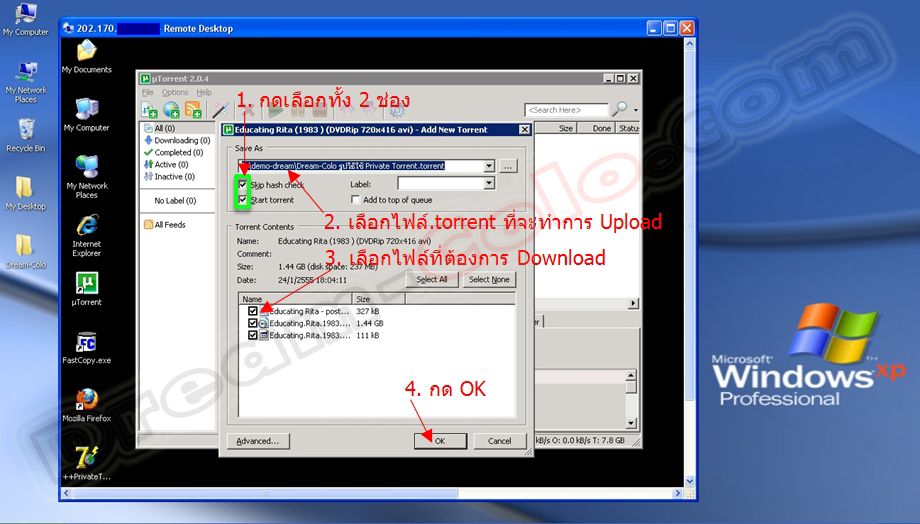Uncheck the 111 kB file checkbox

point(252,335)
